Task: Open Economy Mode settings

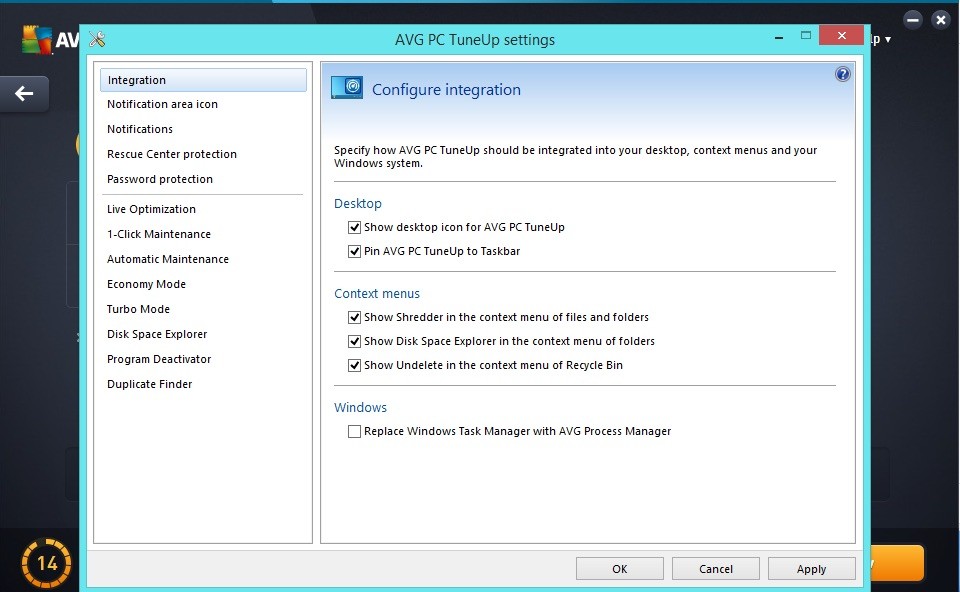Action: 146,285
